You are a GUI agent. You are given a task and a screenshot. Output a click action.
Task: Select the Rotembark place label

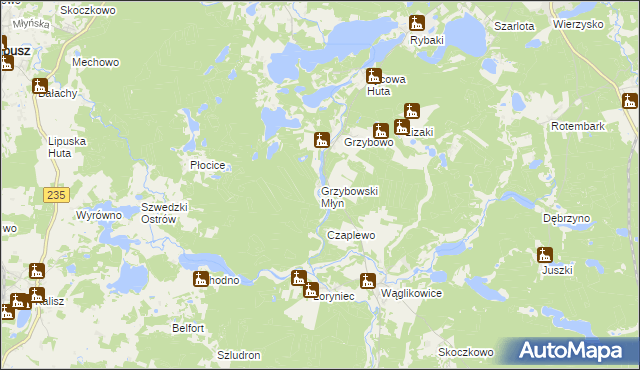(578, 126)
